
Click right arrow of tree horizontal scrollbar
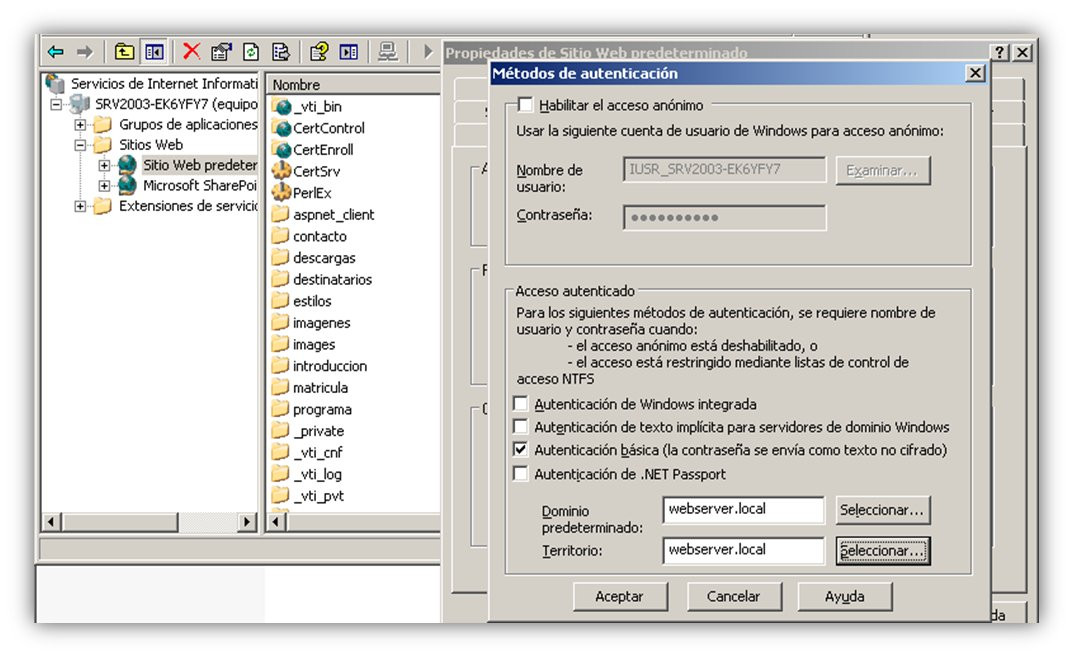tap(247, 522)
